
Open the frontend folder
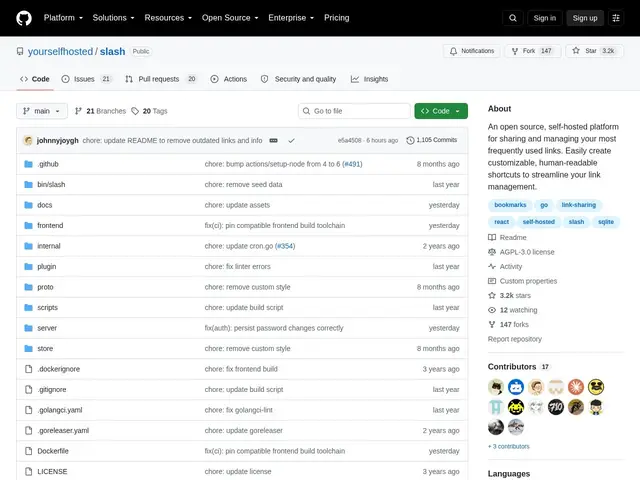(x=50, y=225)
